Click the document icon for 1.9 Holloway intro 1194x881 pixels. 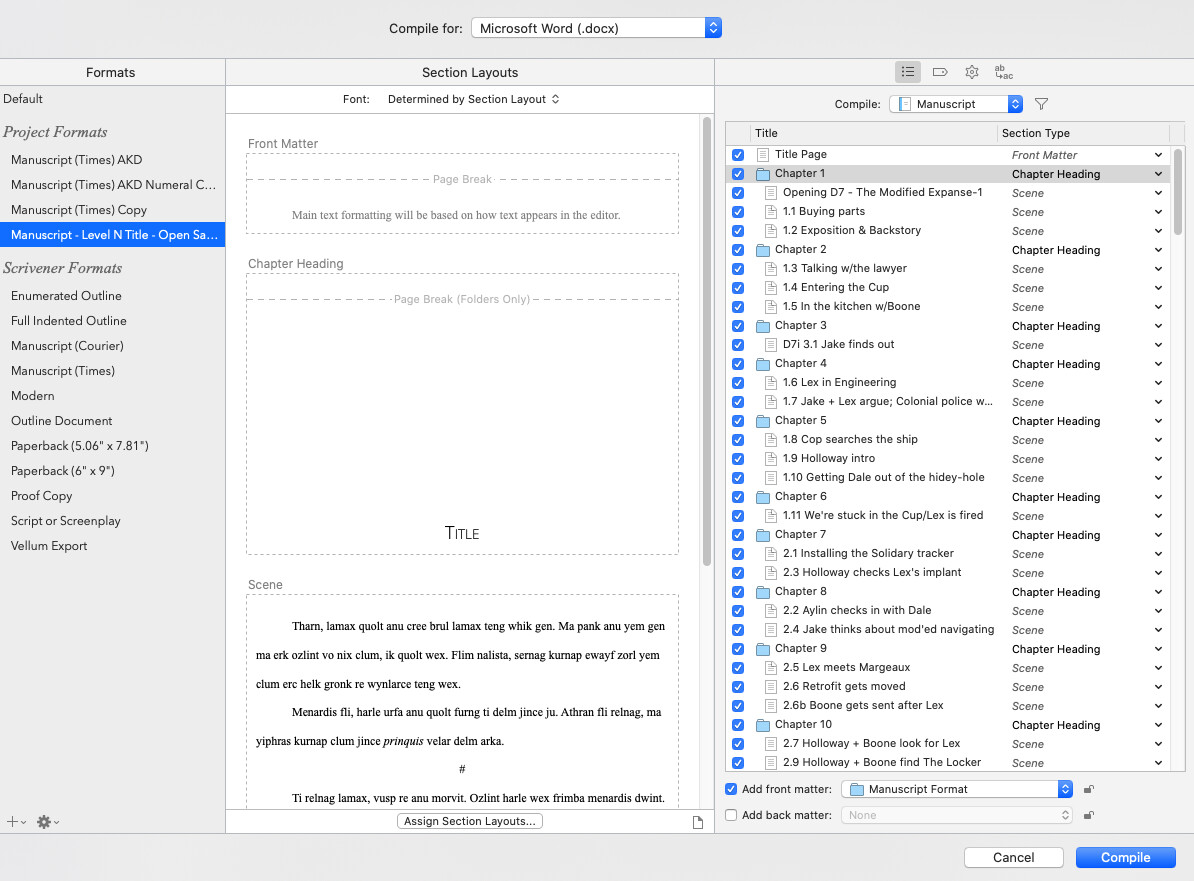[771, 458]
